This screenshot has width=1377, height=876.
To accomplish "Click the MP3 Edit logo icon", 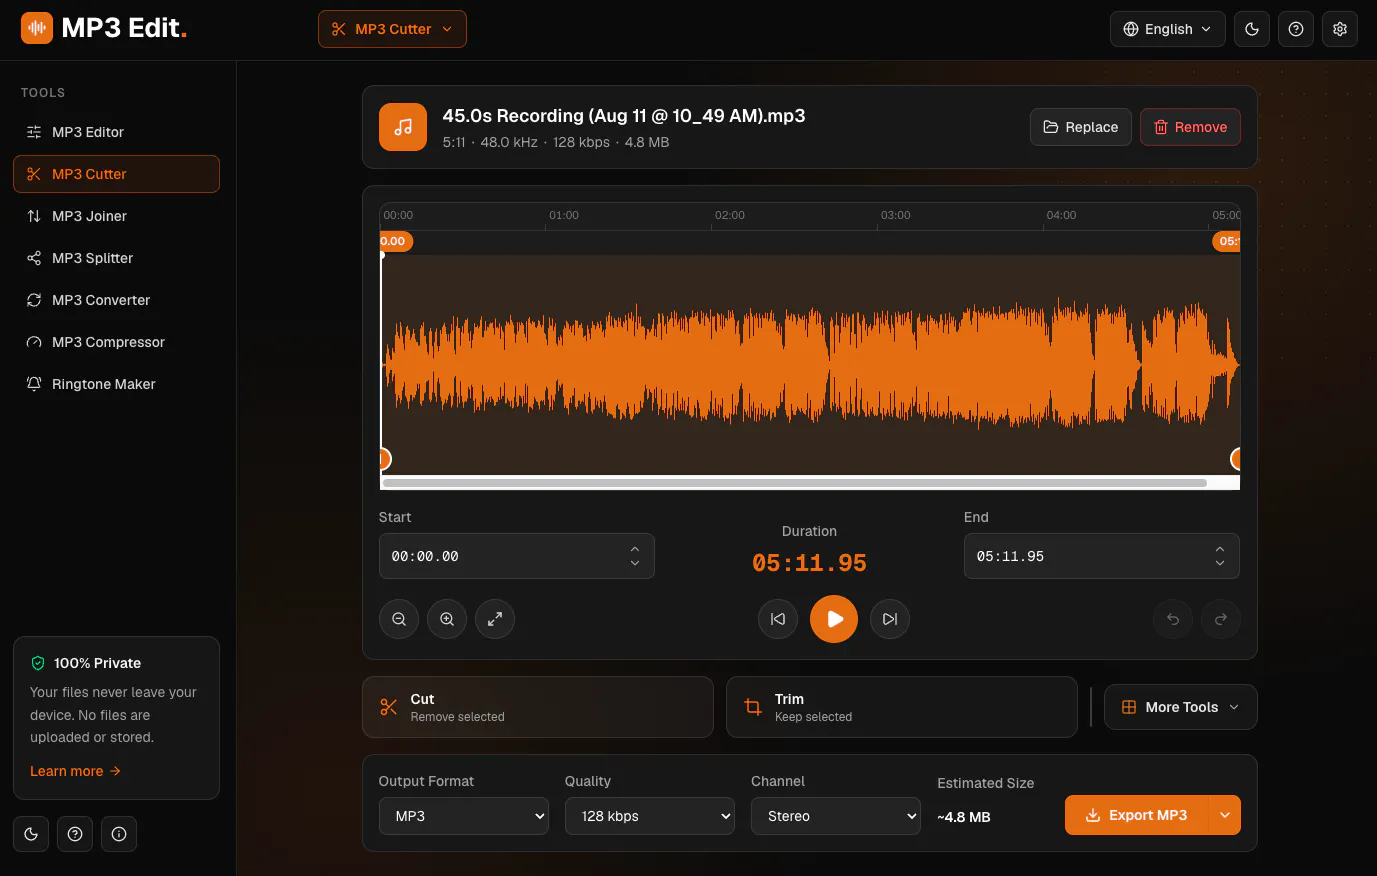I will [37, 28].
